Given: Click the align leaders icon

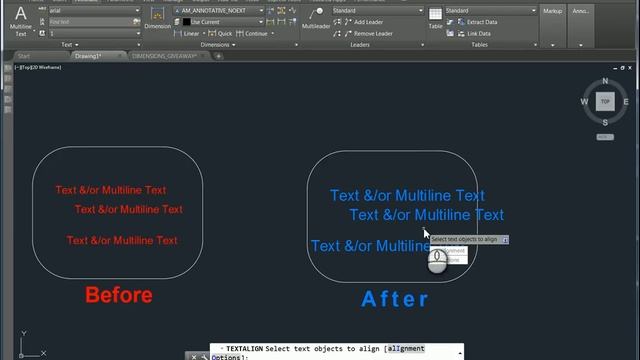Looking at the screenshot, I should pyautogui.click(x=337, y=22).
